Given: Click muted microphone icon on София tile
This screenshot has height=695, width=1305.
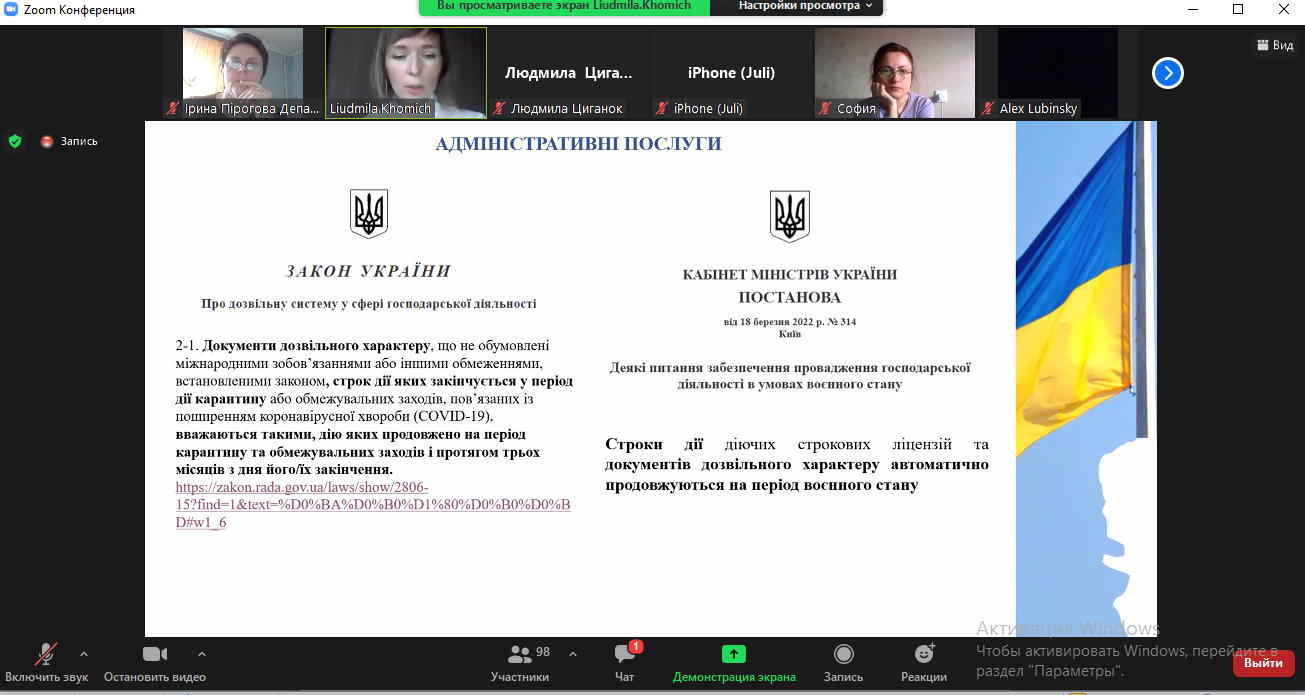Looking at the screenshot, I should click(827, 108).
